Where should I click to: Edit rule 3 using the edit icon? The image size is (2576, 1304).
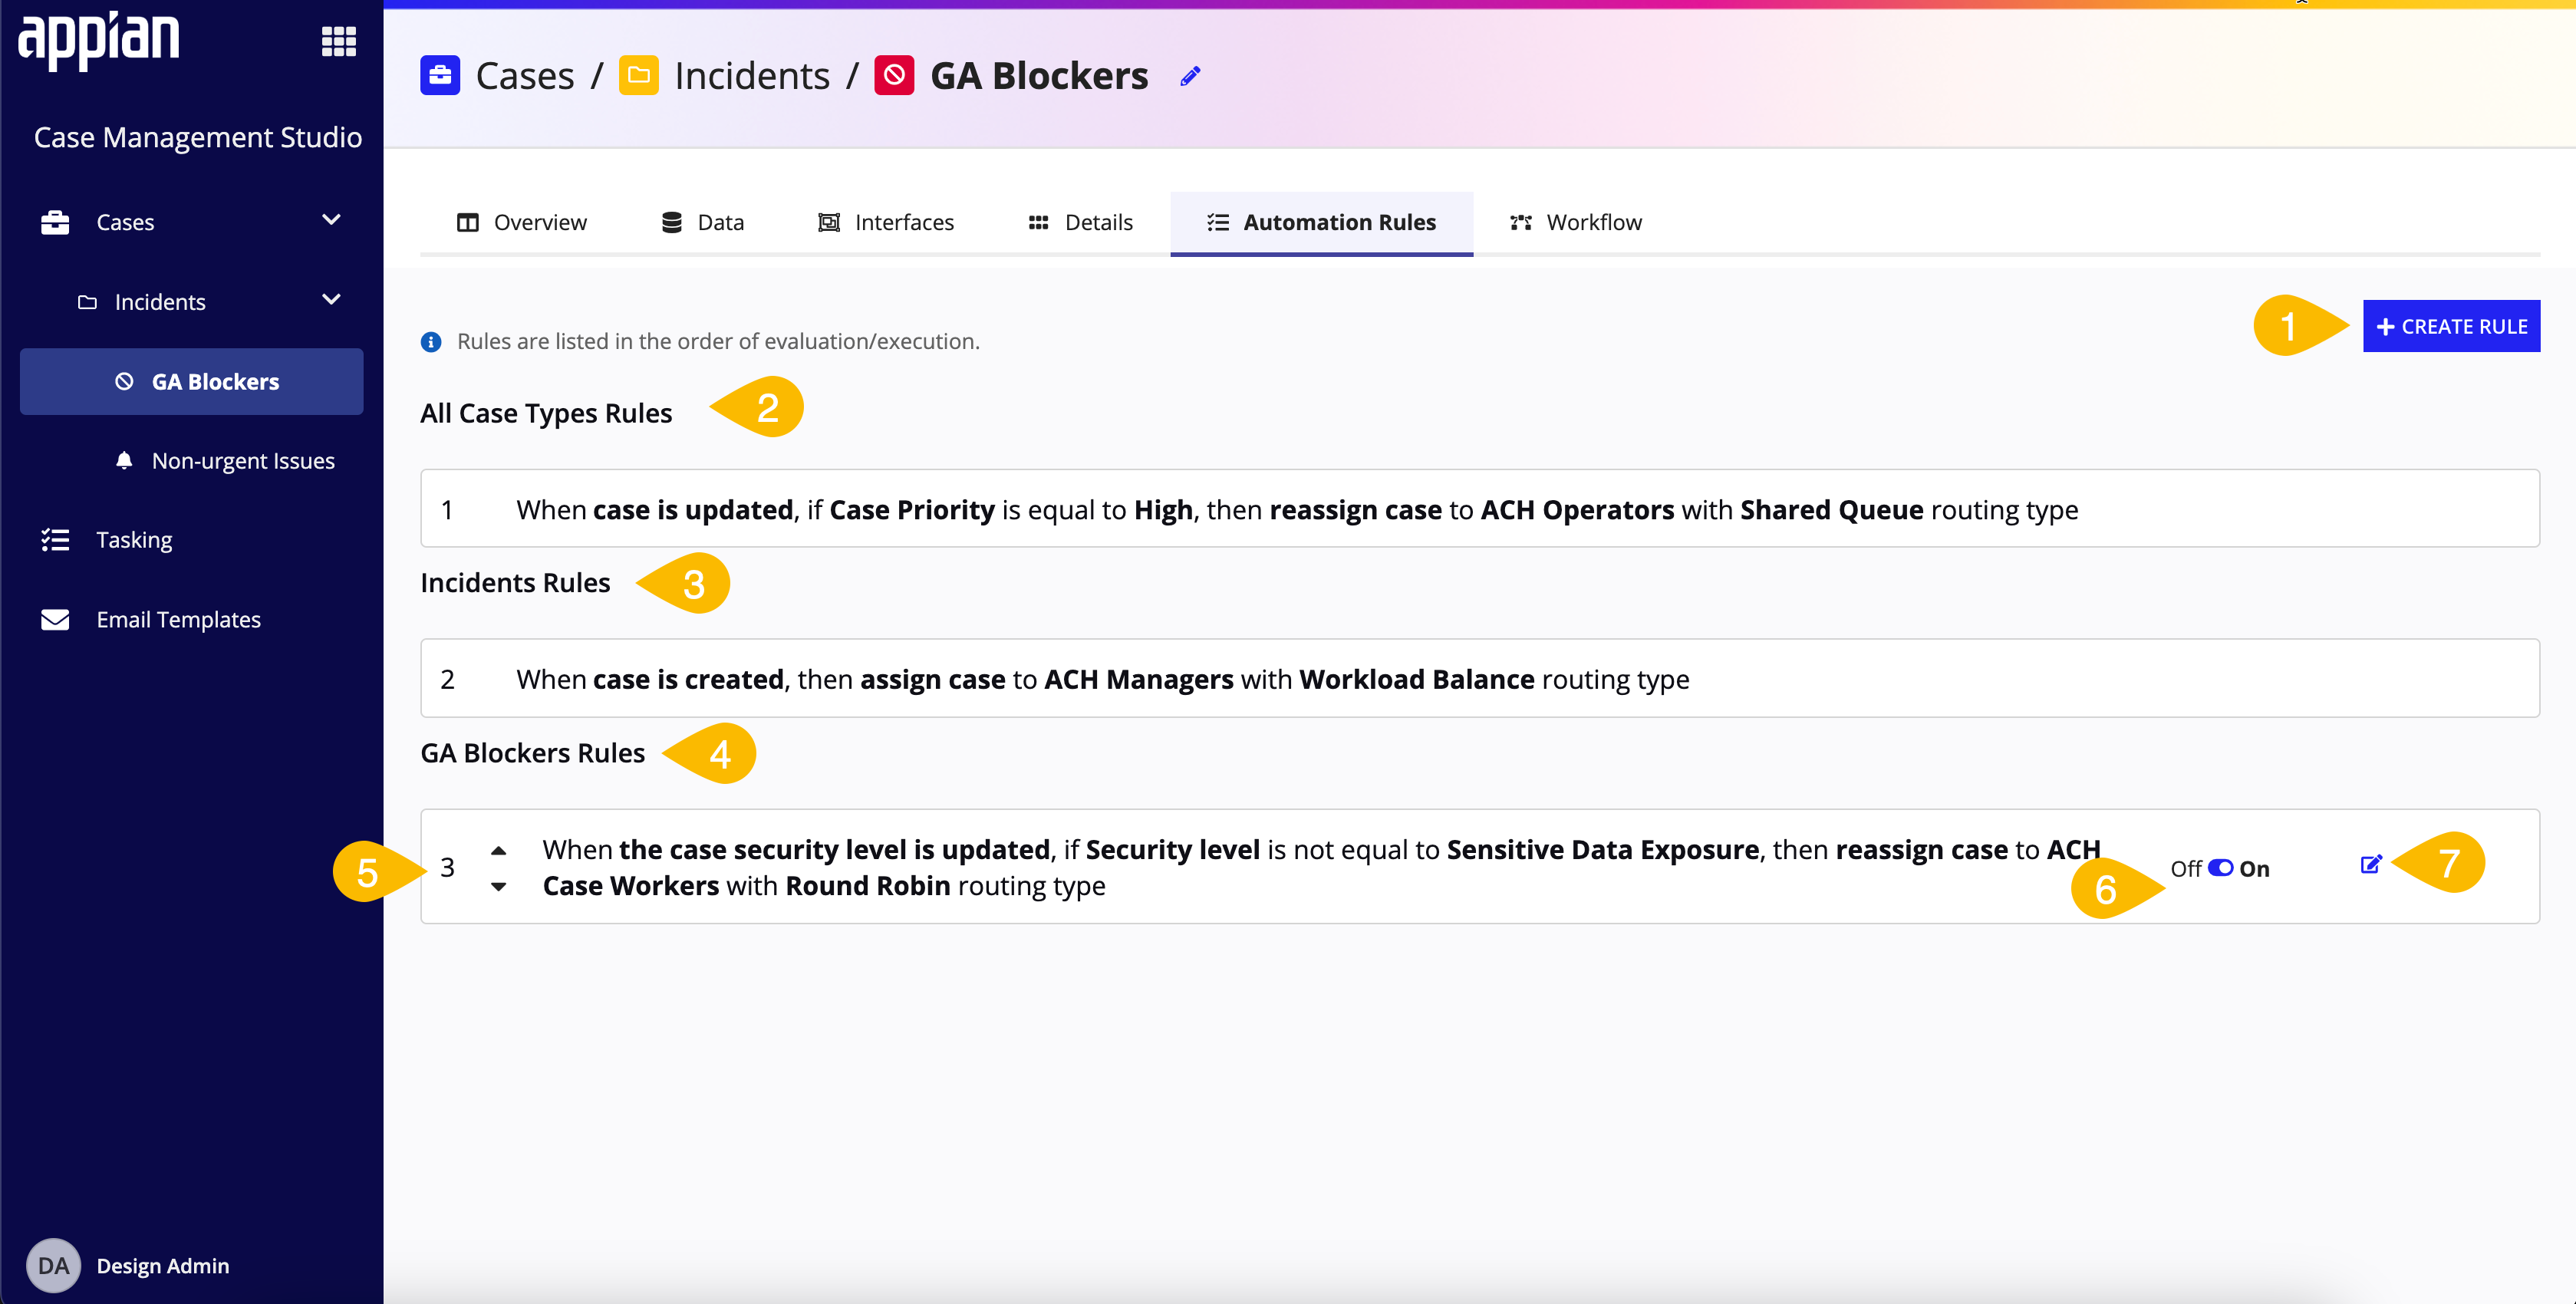tap(2371, 864)
